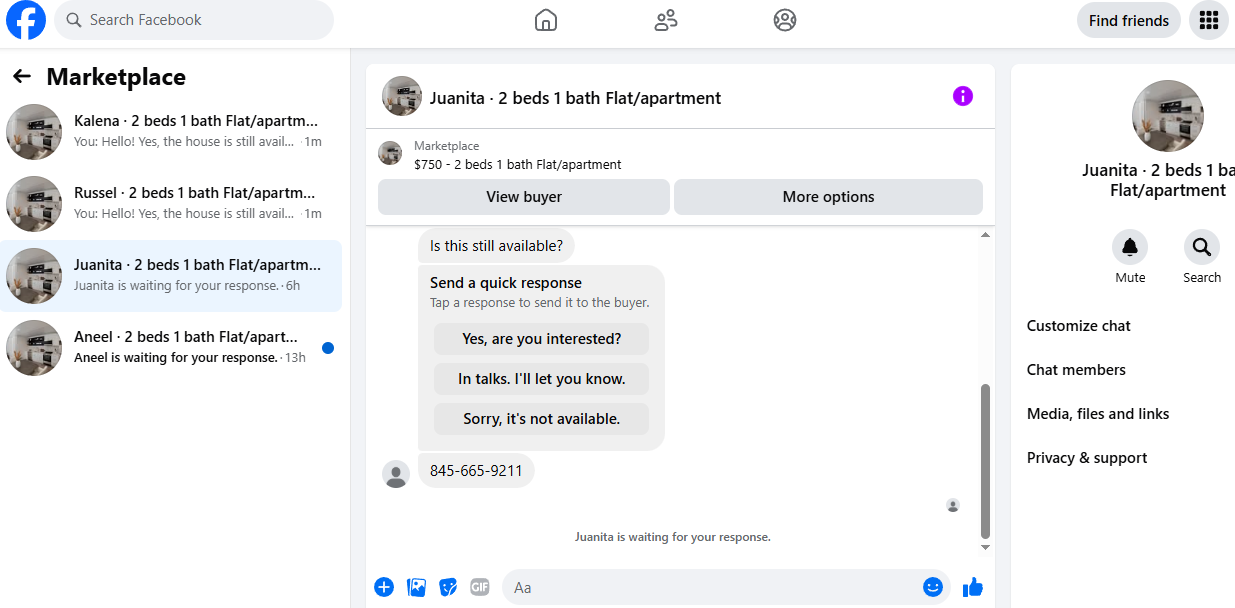Open the Groups icon in top bar

click(785, 20)
